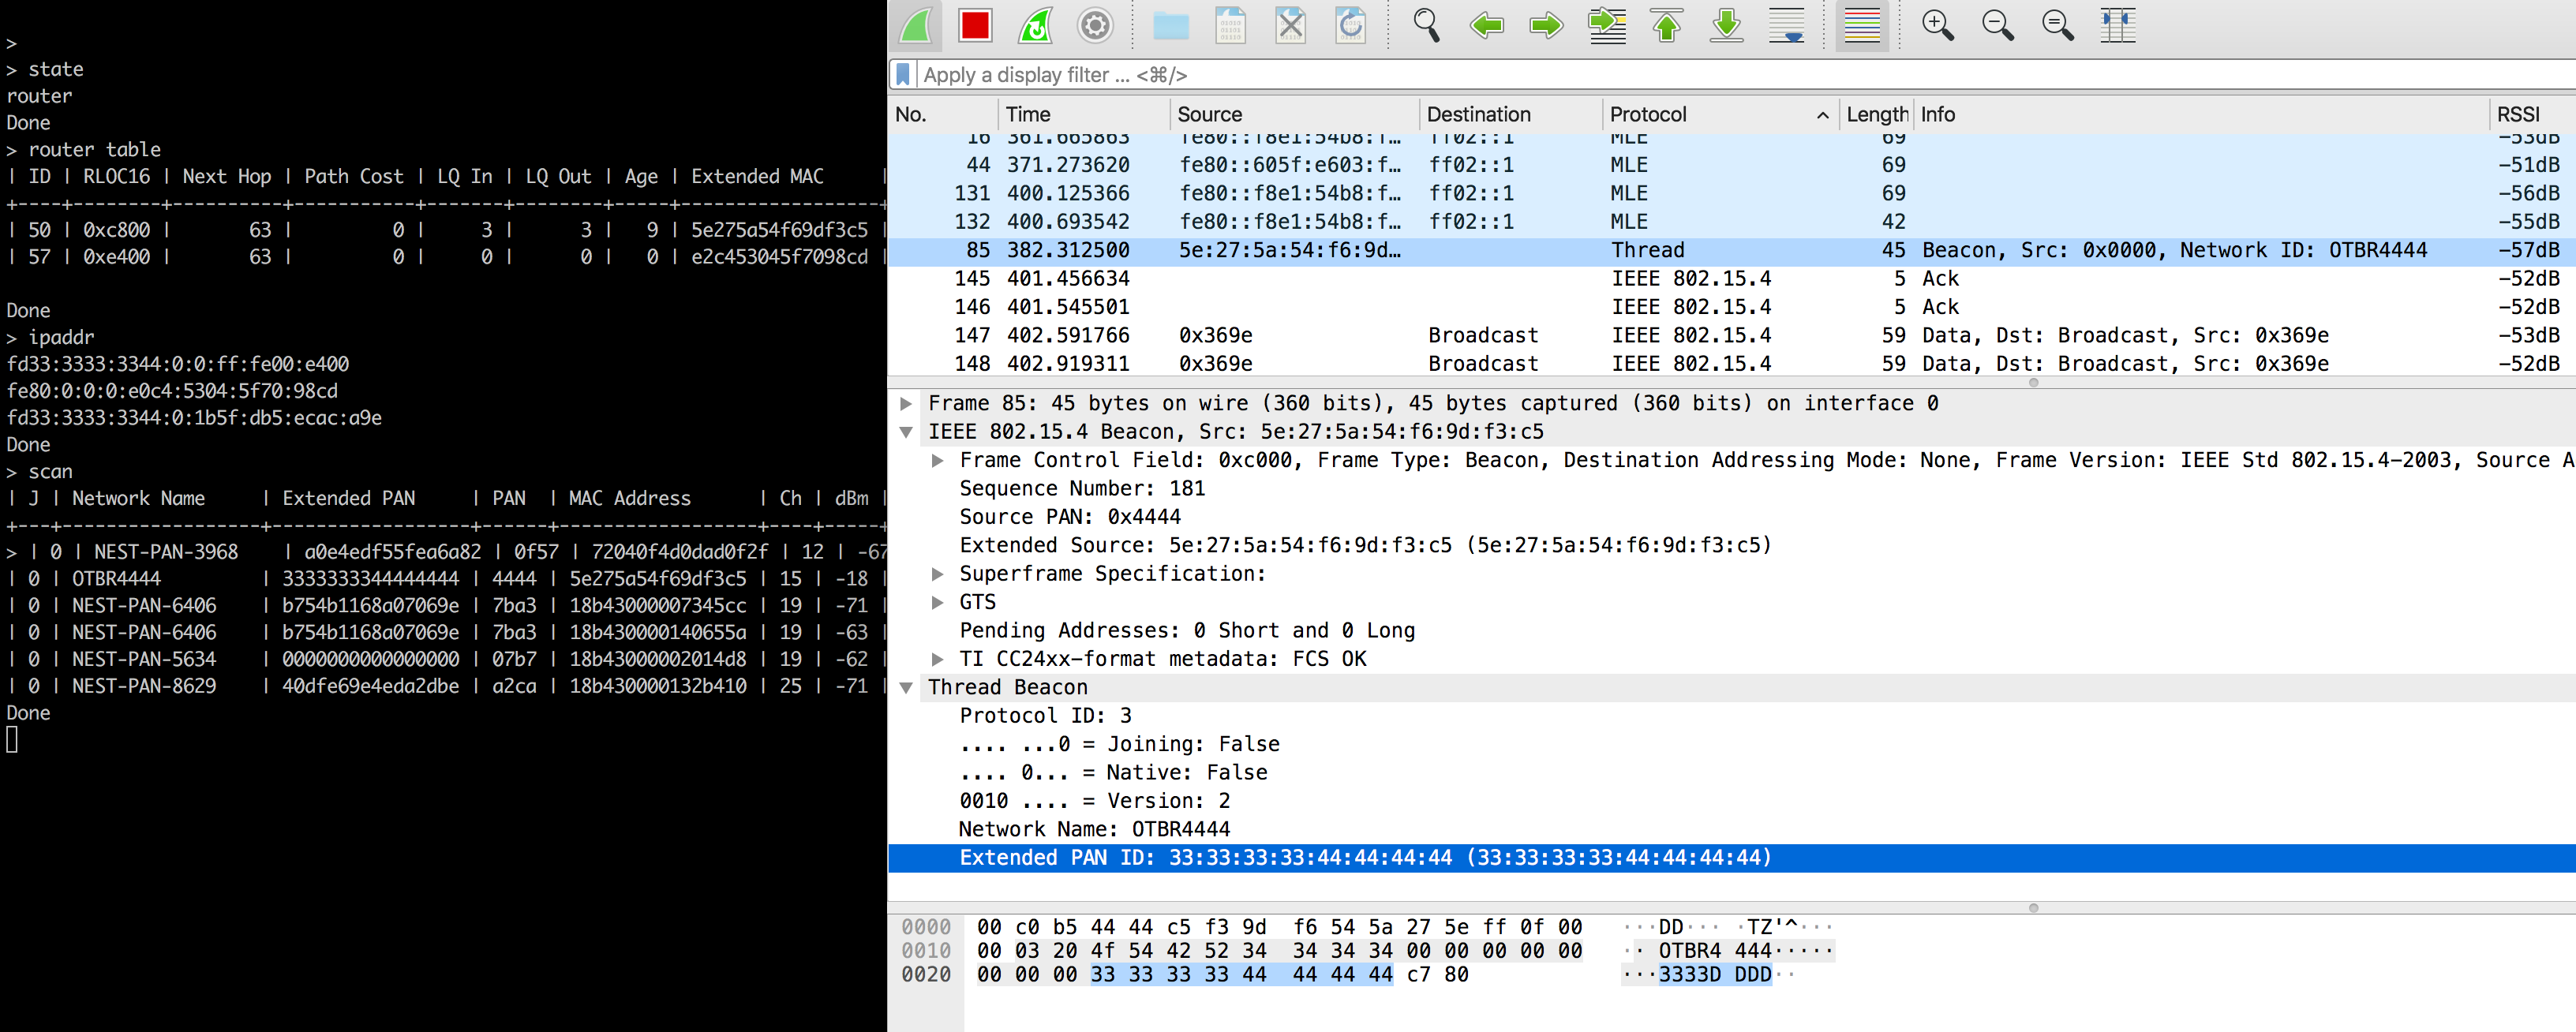The height and width of the screenshot is (1032, 2576).
Task: Click display filter bookmark icon
Action: point(903,75)
